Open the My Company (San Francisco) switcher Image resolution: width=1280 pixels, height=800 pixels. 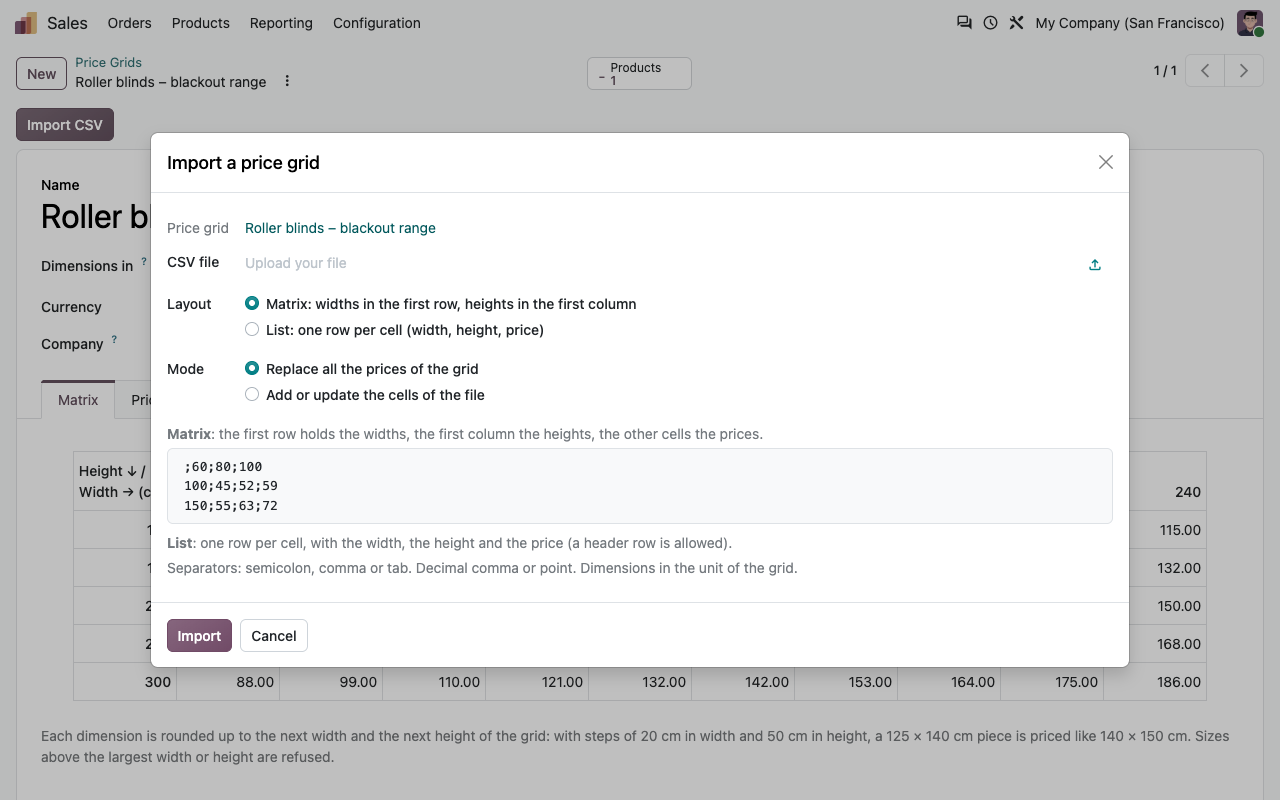click(x=1130, y=23)
